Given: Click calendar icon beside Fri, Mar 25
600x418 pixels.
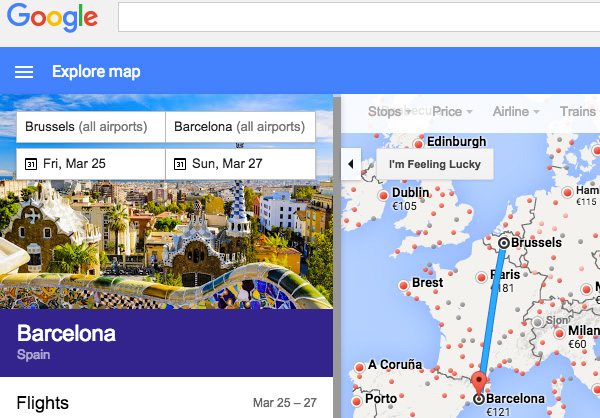Looking at the screenshot, I should click(31, 164).
